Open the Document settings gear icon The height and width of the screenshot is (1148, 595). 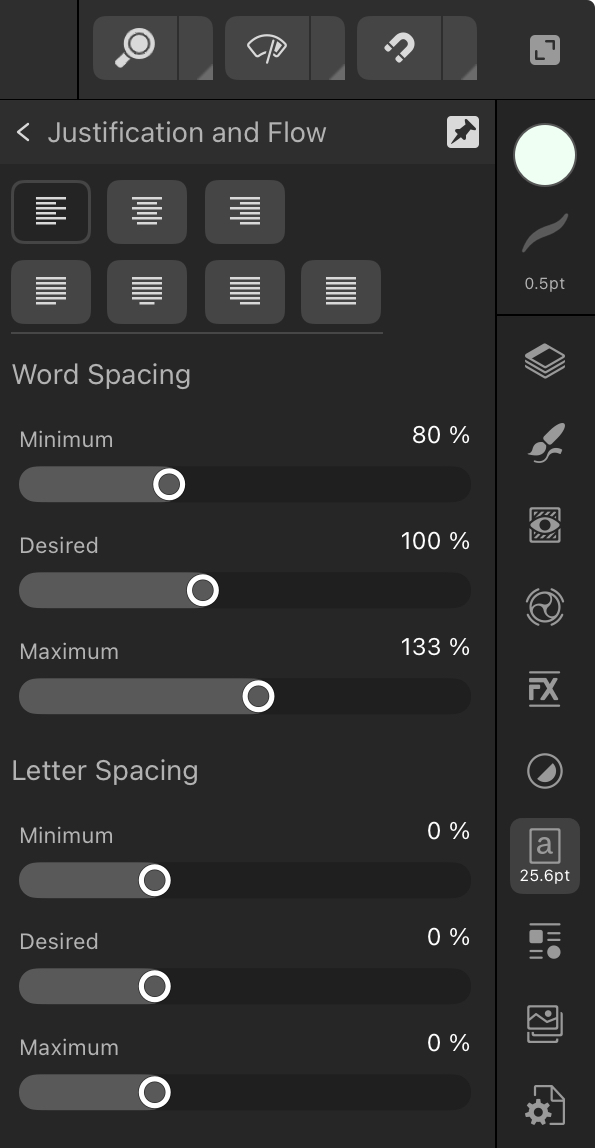point(545,1106)
